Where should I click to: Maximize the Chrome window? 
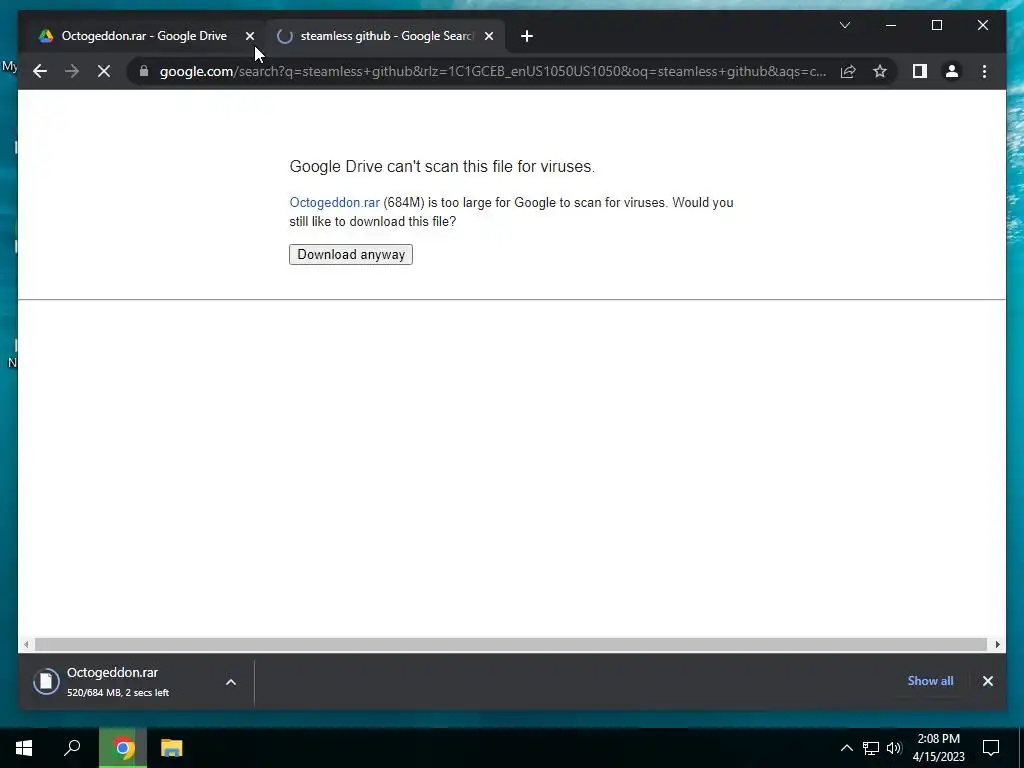pos(936,25)
